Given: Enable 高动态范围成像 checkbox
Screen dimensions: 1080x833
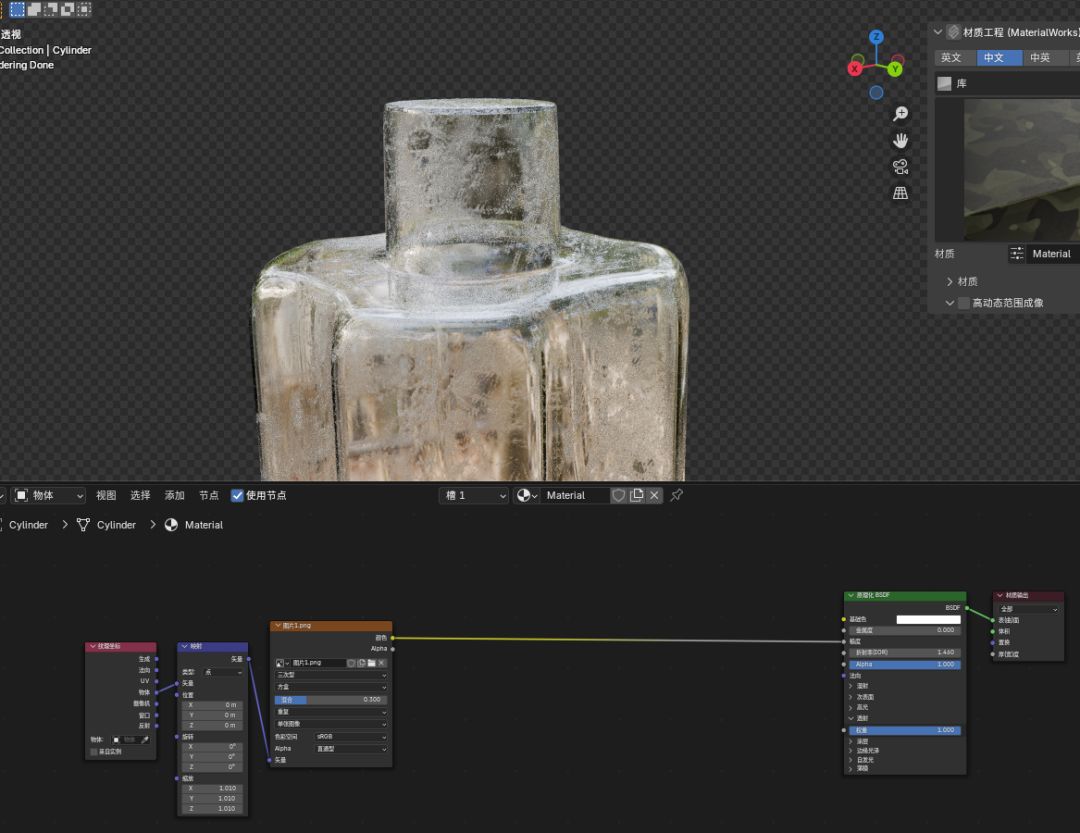Looking at the screenshot, I should point(964,303).
